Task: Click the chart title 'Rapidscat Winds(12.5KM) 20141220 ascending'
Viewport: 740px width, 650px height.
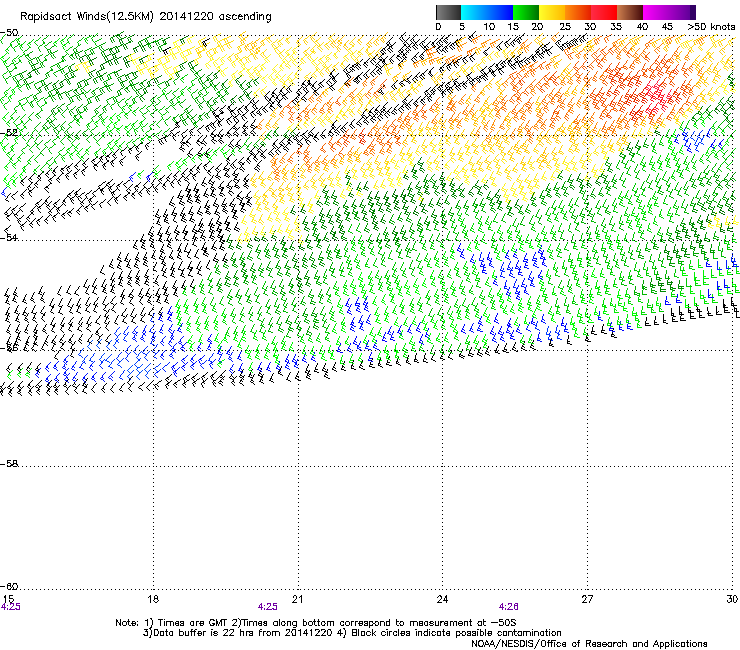Action: click(146, 17)
